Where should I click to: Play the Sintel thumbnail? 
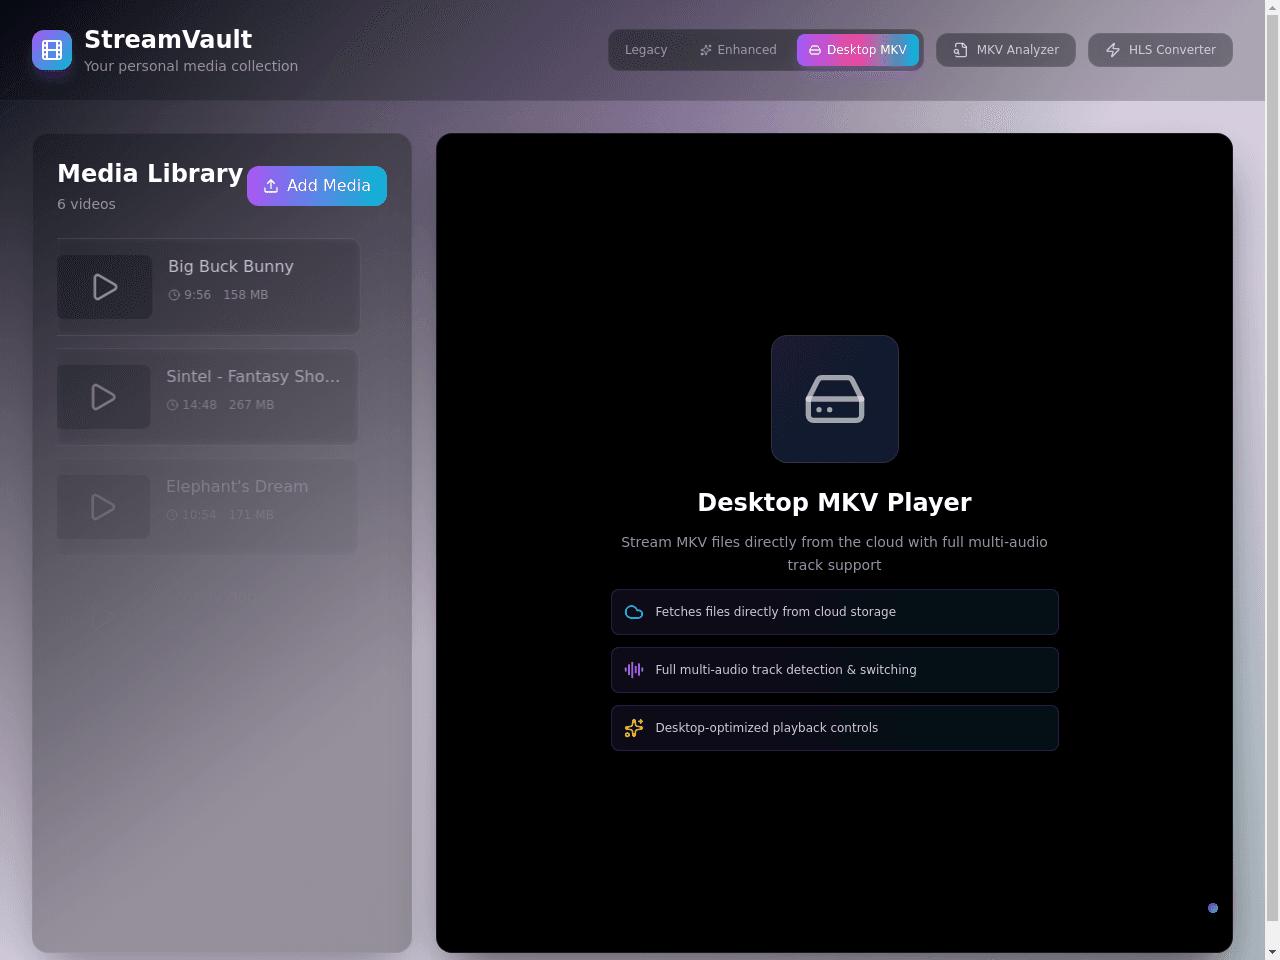click(103, 397)
